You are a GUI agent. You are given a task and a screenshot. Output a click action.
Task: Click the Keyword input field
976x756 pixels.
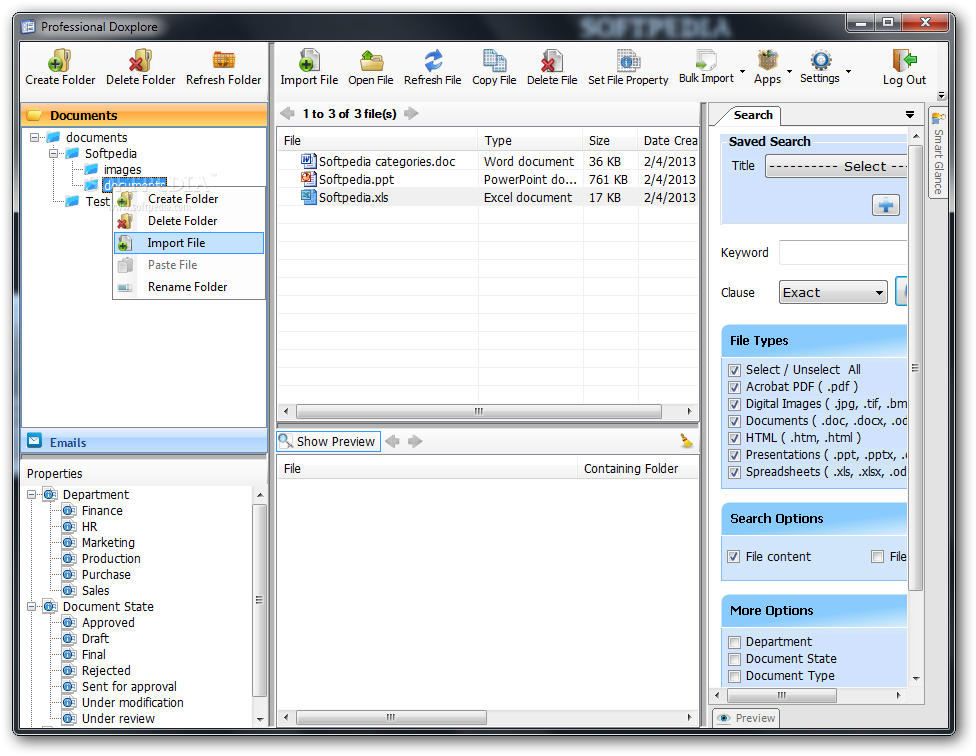point(843,253)
